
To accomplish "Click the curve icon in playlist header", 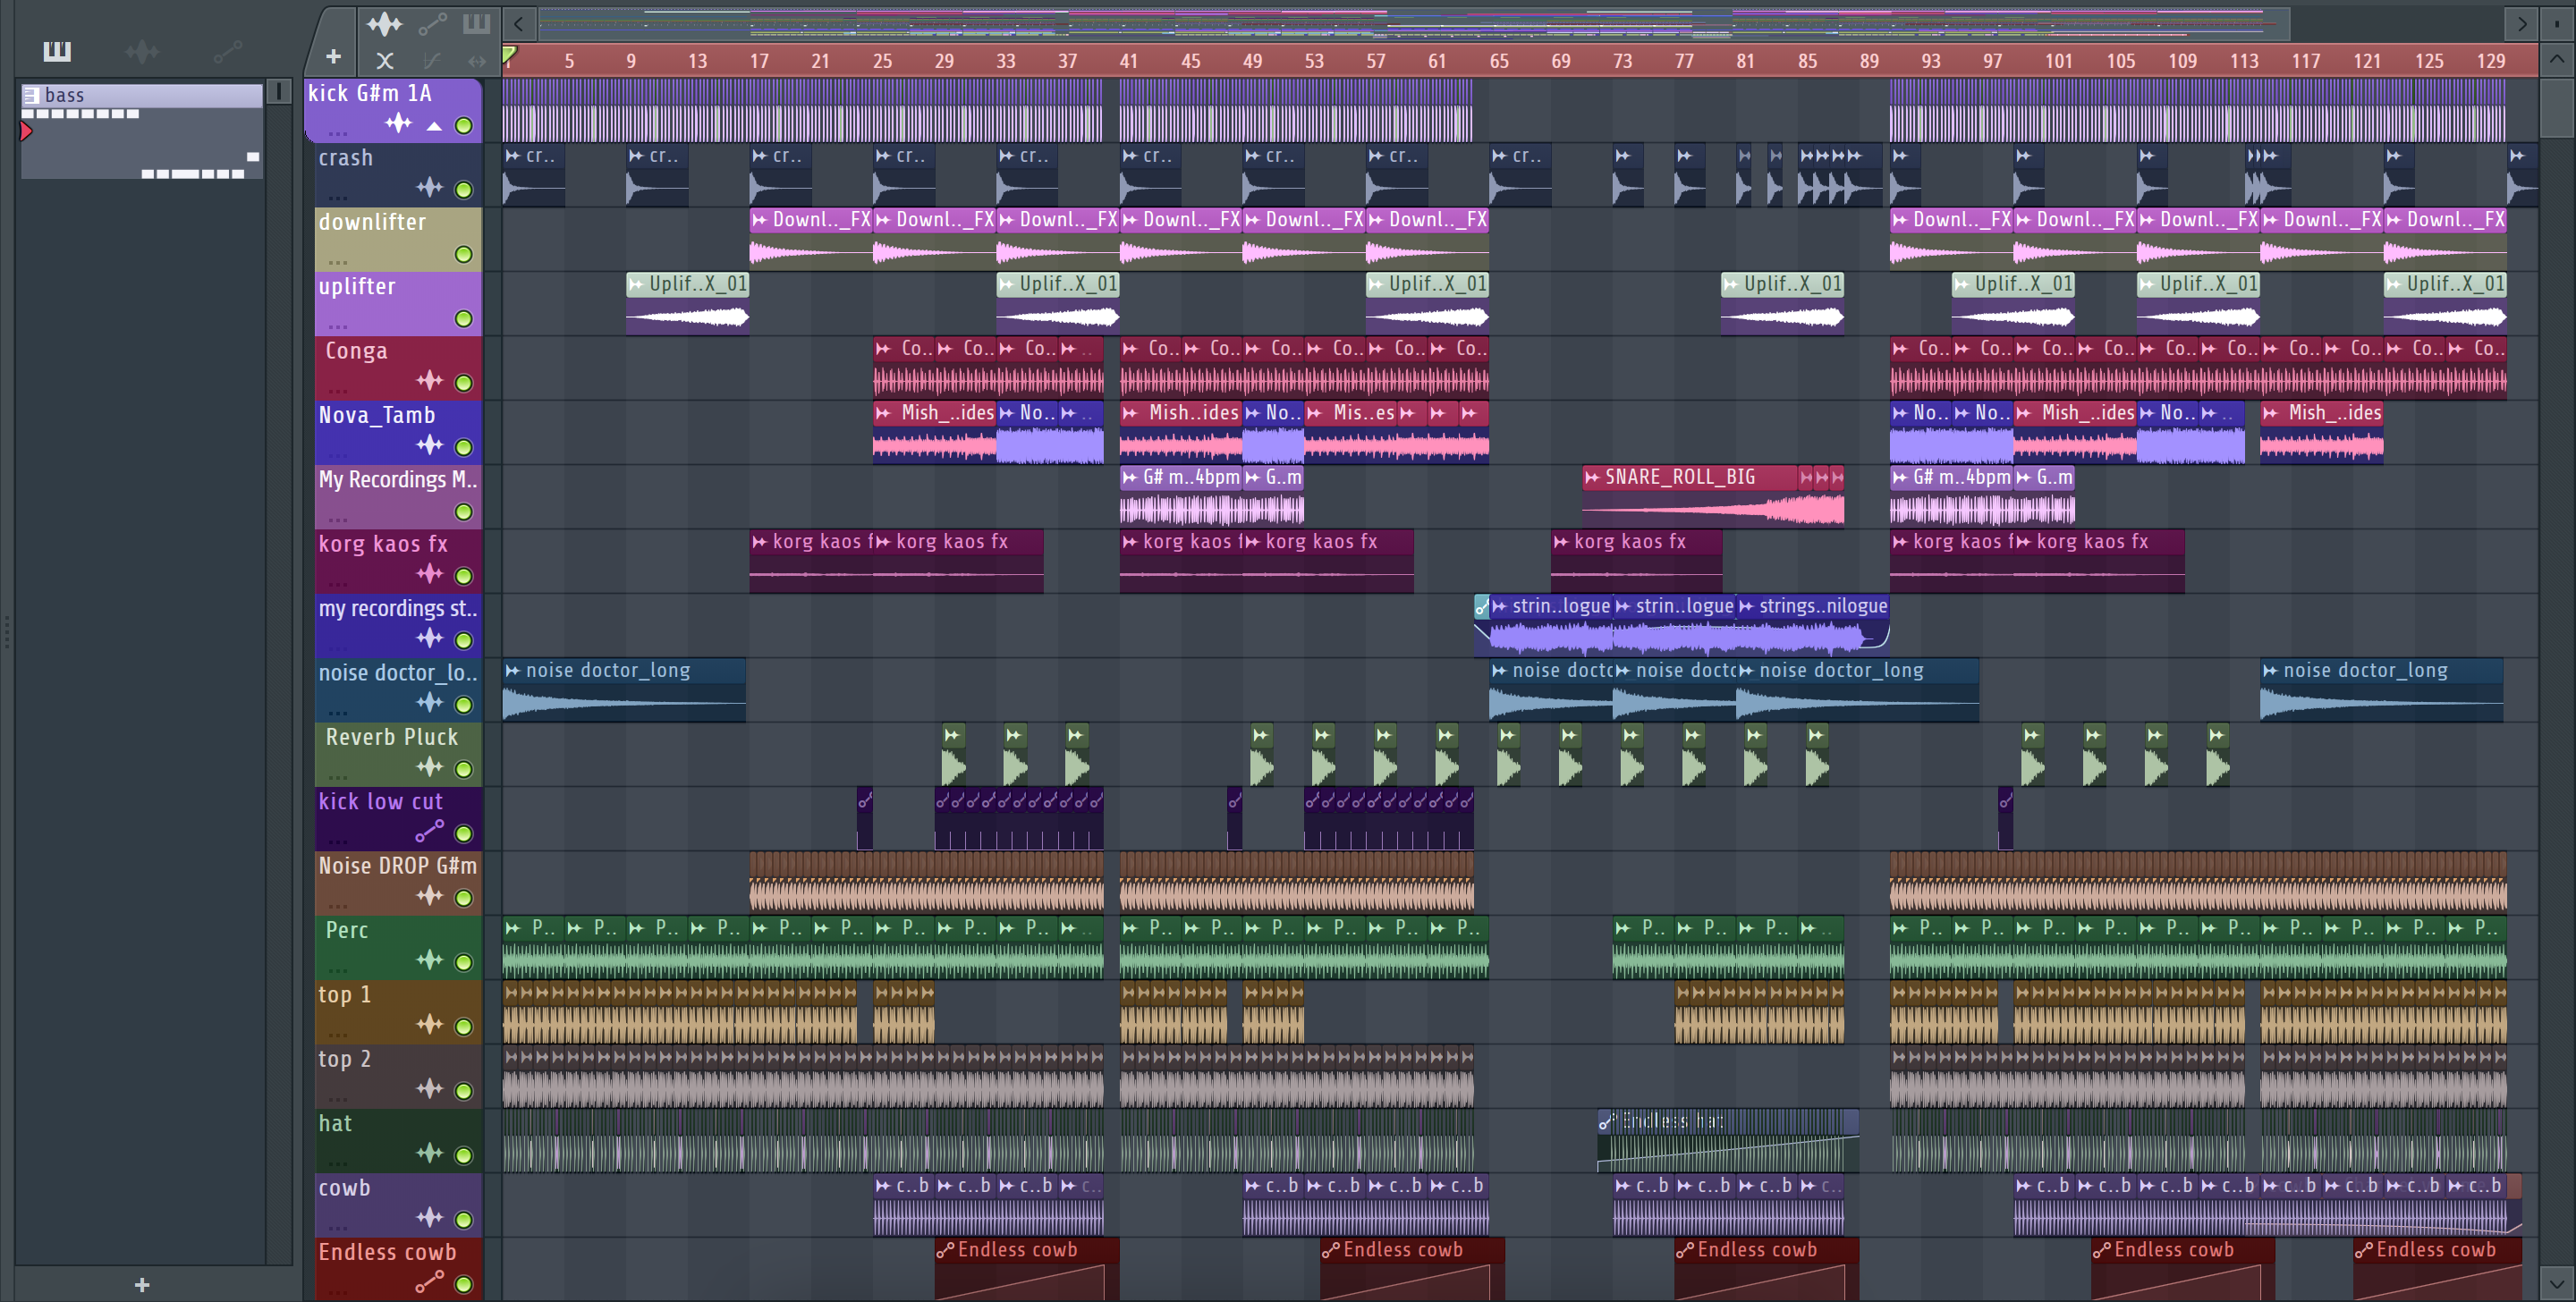I will (x=432, y=61).
